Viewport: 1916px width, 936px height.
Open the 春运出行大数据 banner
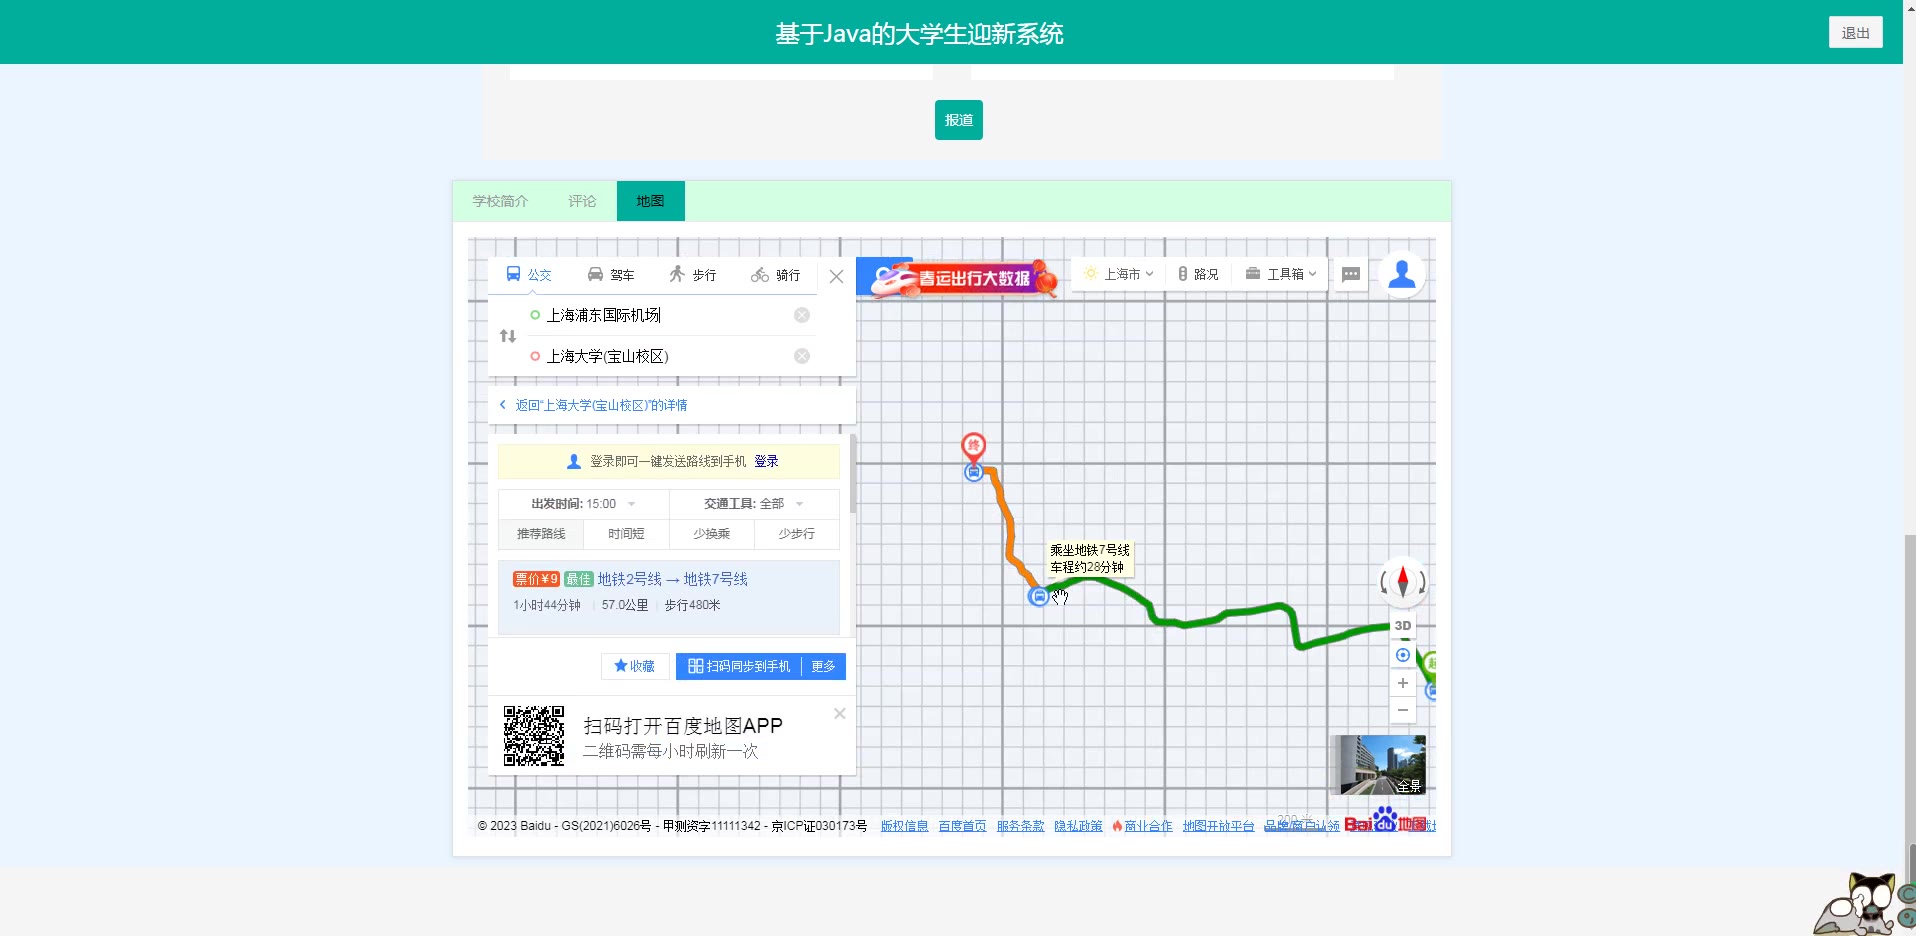(964, 278)
